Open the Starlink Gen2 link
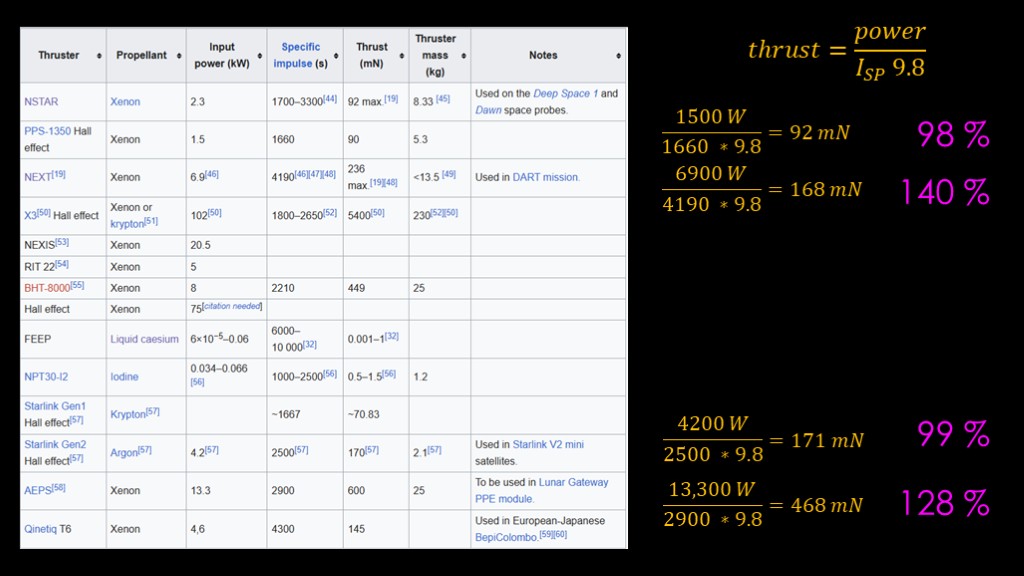The image size is (1024, 576). [55, 444]
